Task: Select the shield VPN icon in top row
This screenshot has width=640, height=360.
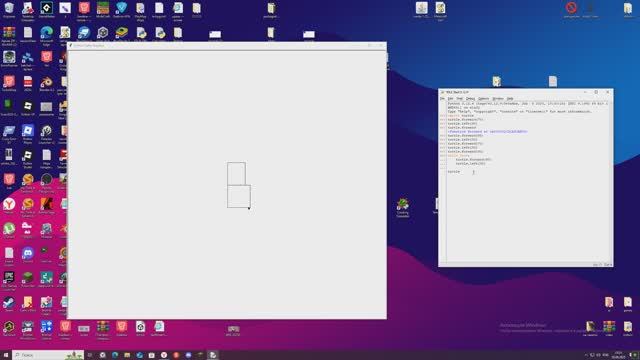Action: [121, 10]
